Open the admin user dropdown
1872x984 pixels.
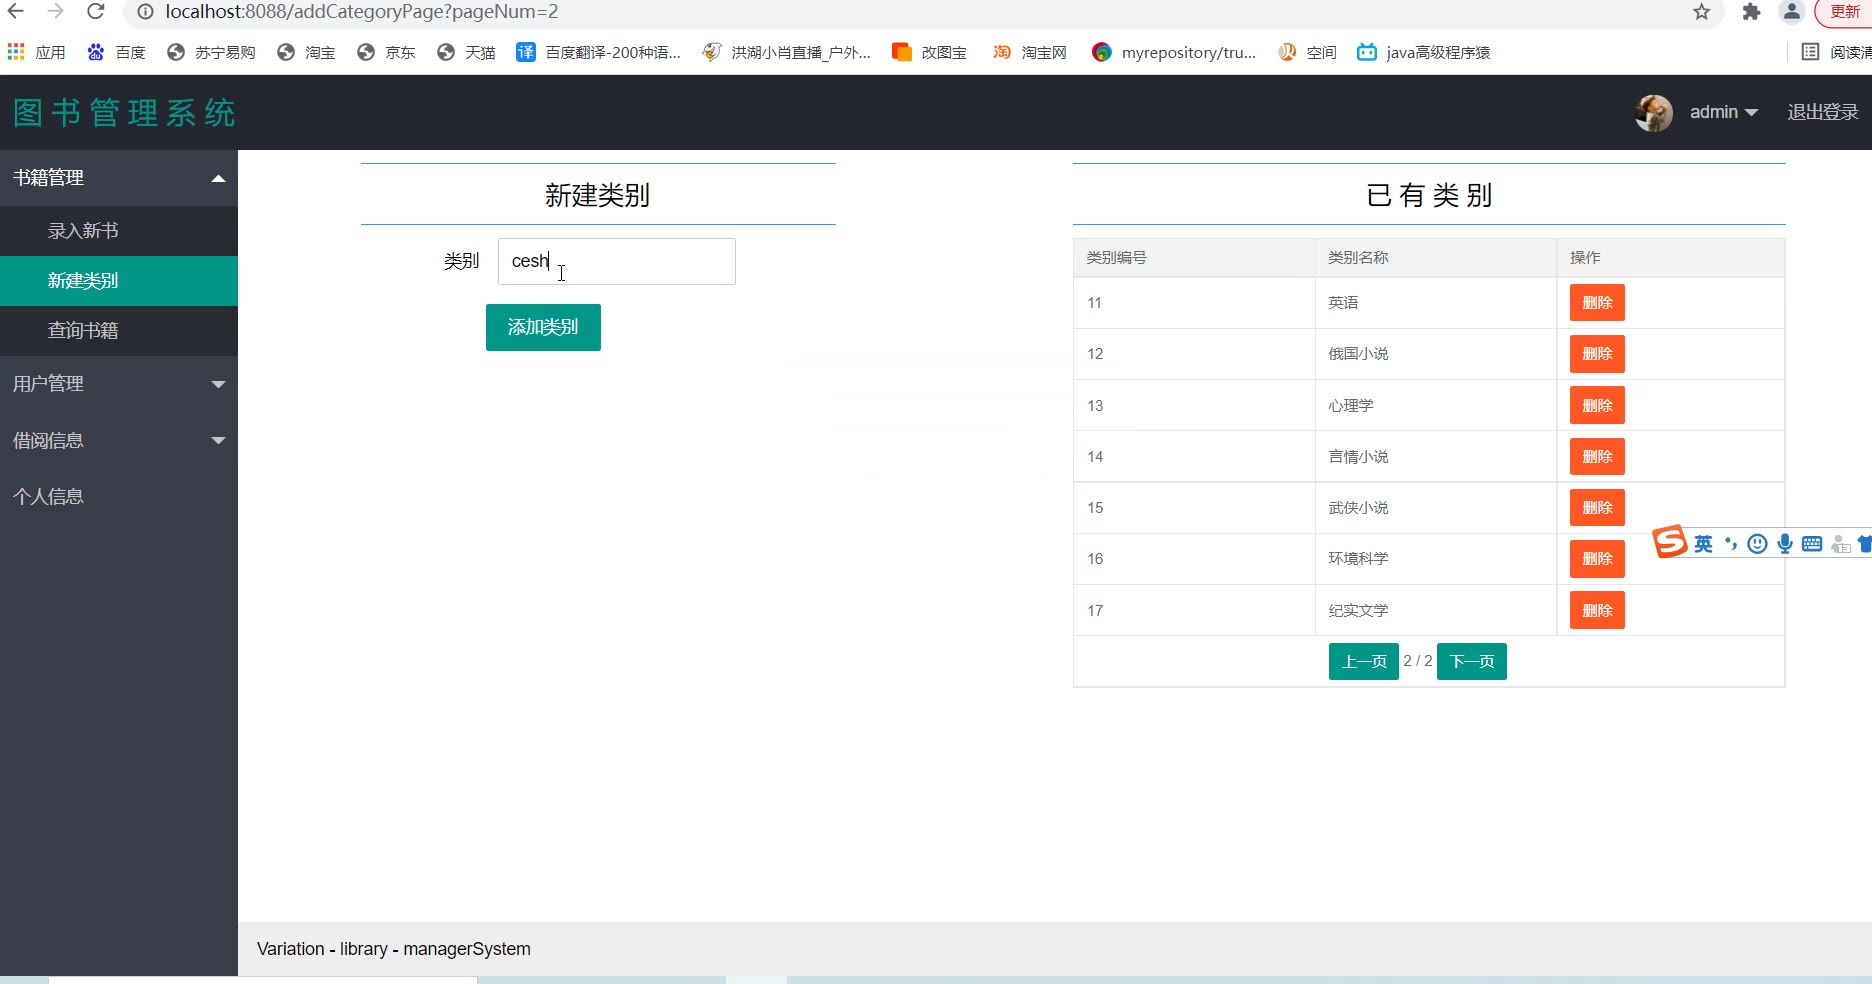pyautogui.click(x=1723, y=113)
